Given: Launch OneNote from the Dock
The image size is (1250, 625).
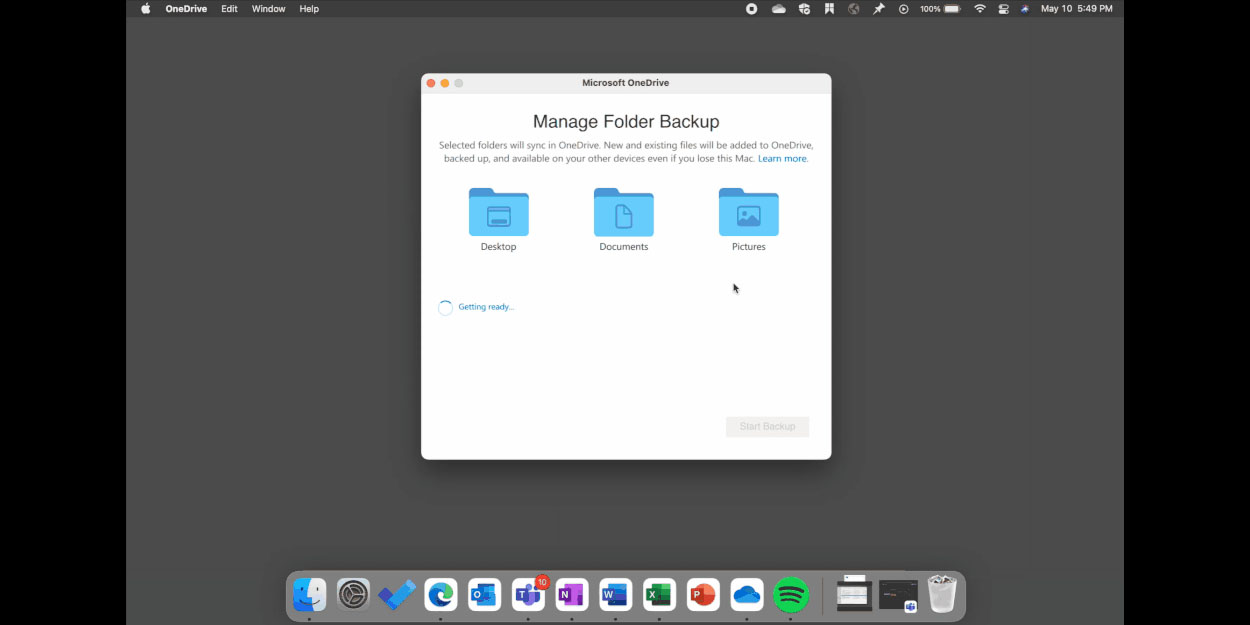Looking at the screenshot, I should (572, 595).
